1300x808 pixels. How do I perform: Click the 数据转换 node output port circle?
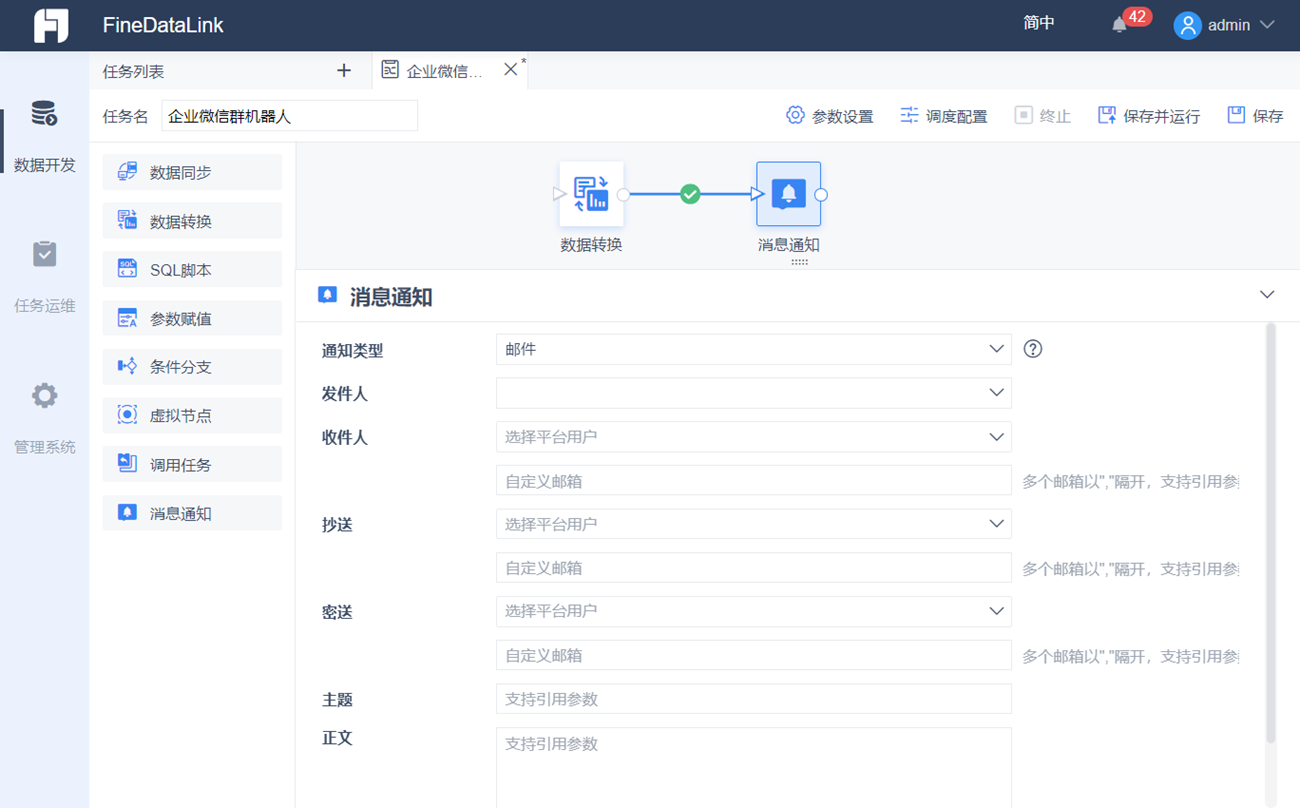[x=623, y=195]
